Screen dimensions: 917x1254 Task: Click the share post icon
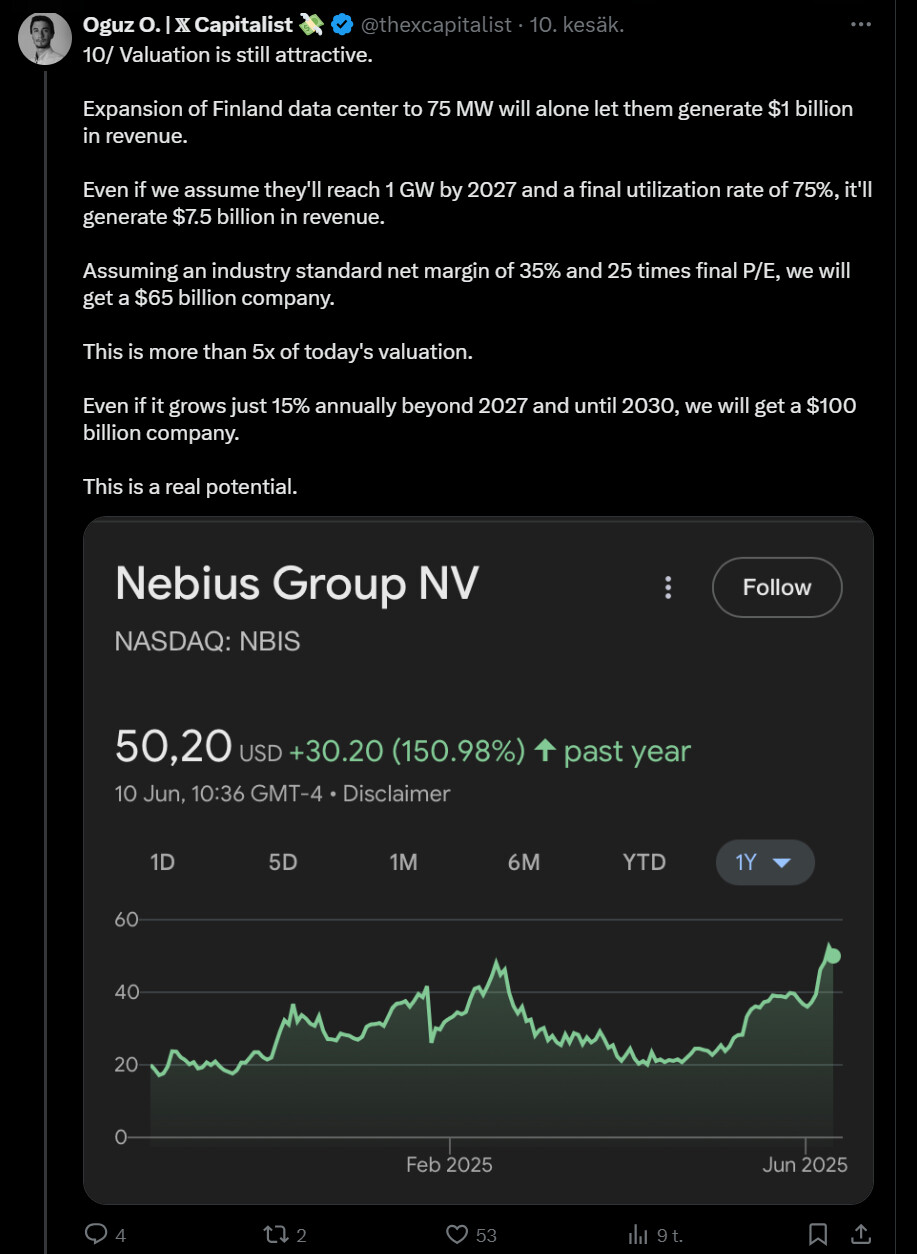pyautogui.click(x=858, y=1234)
